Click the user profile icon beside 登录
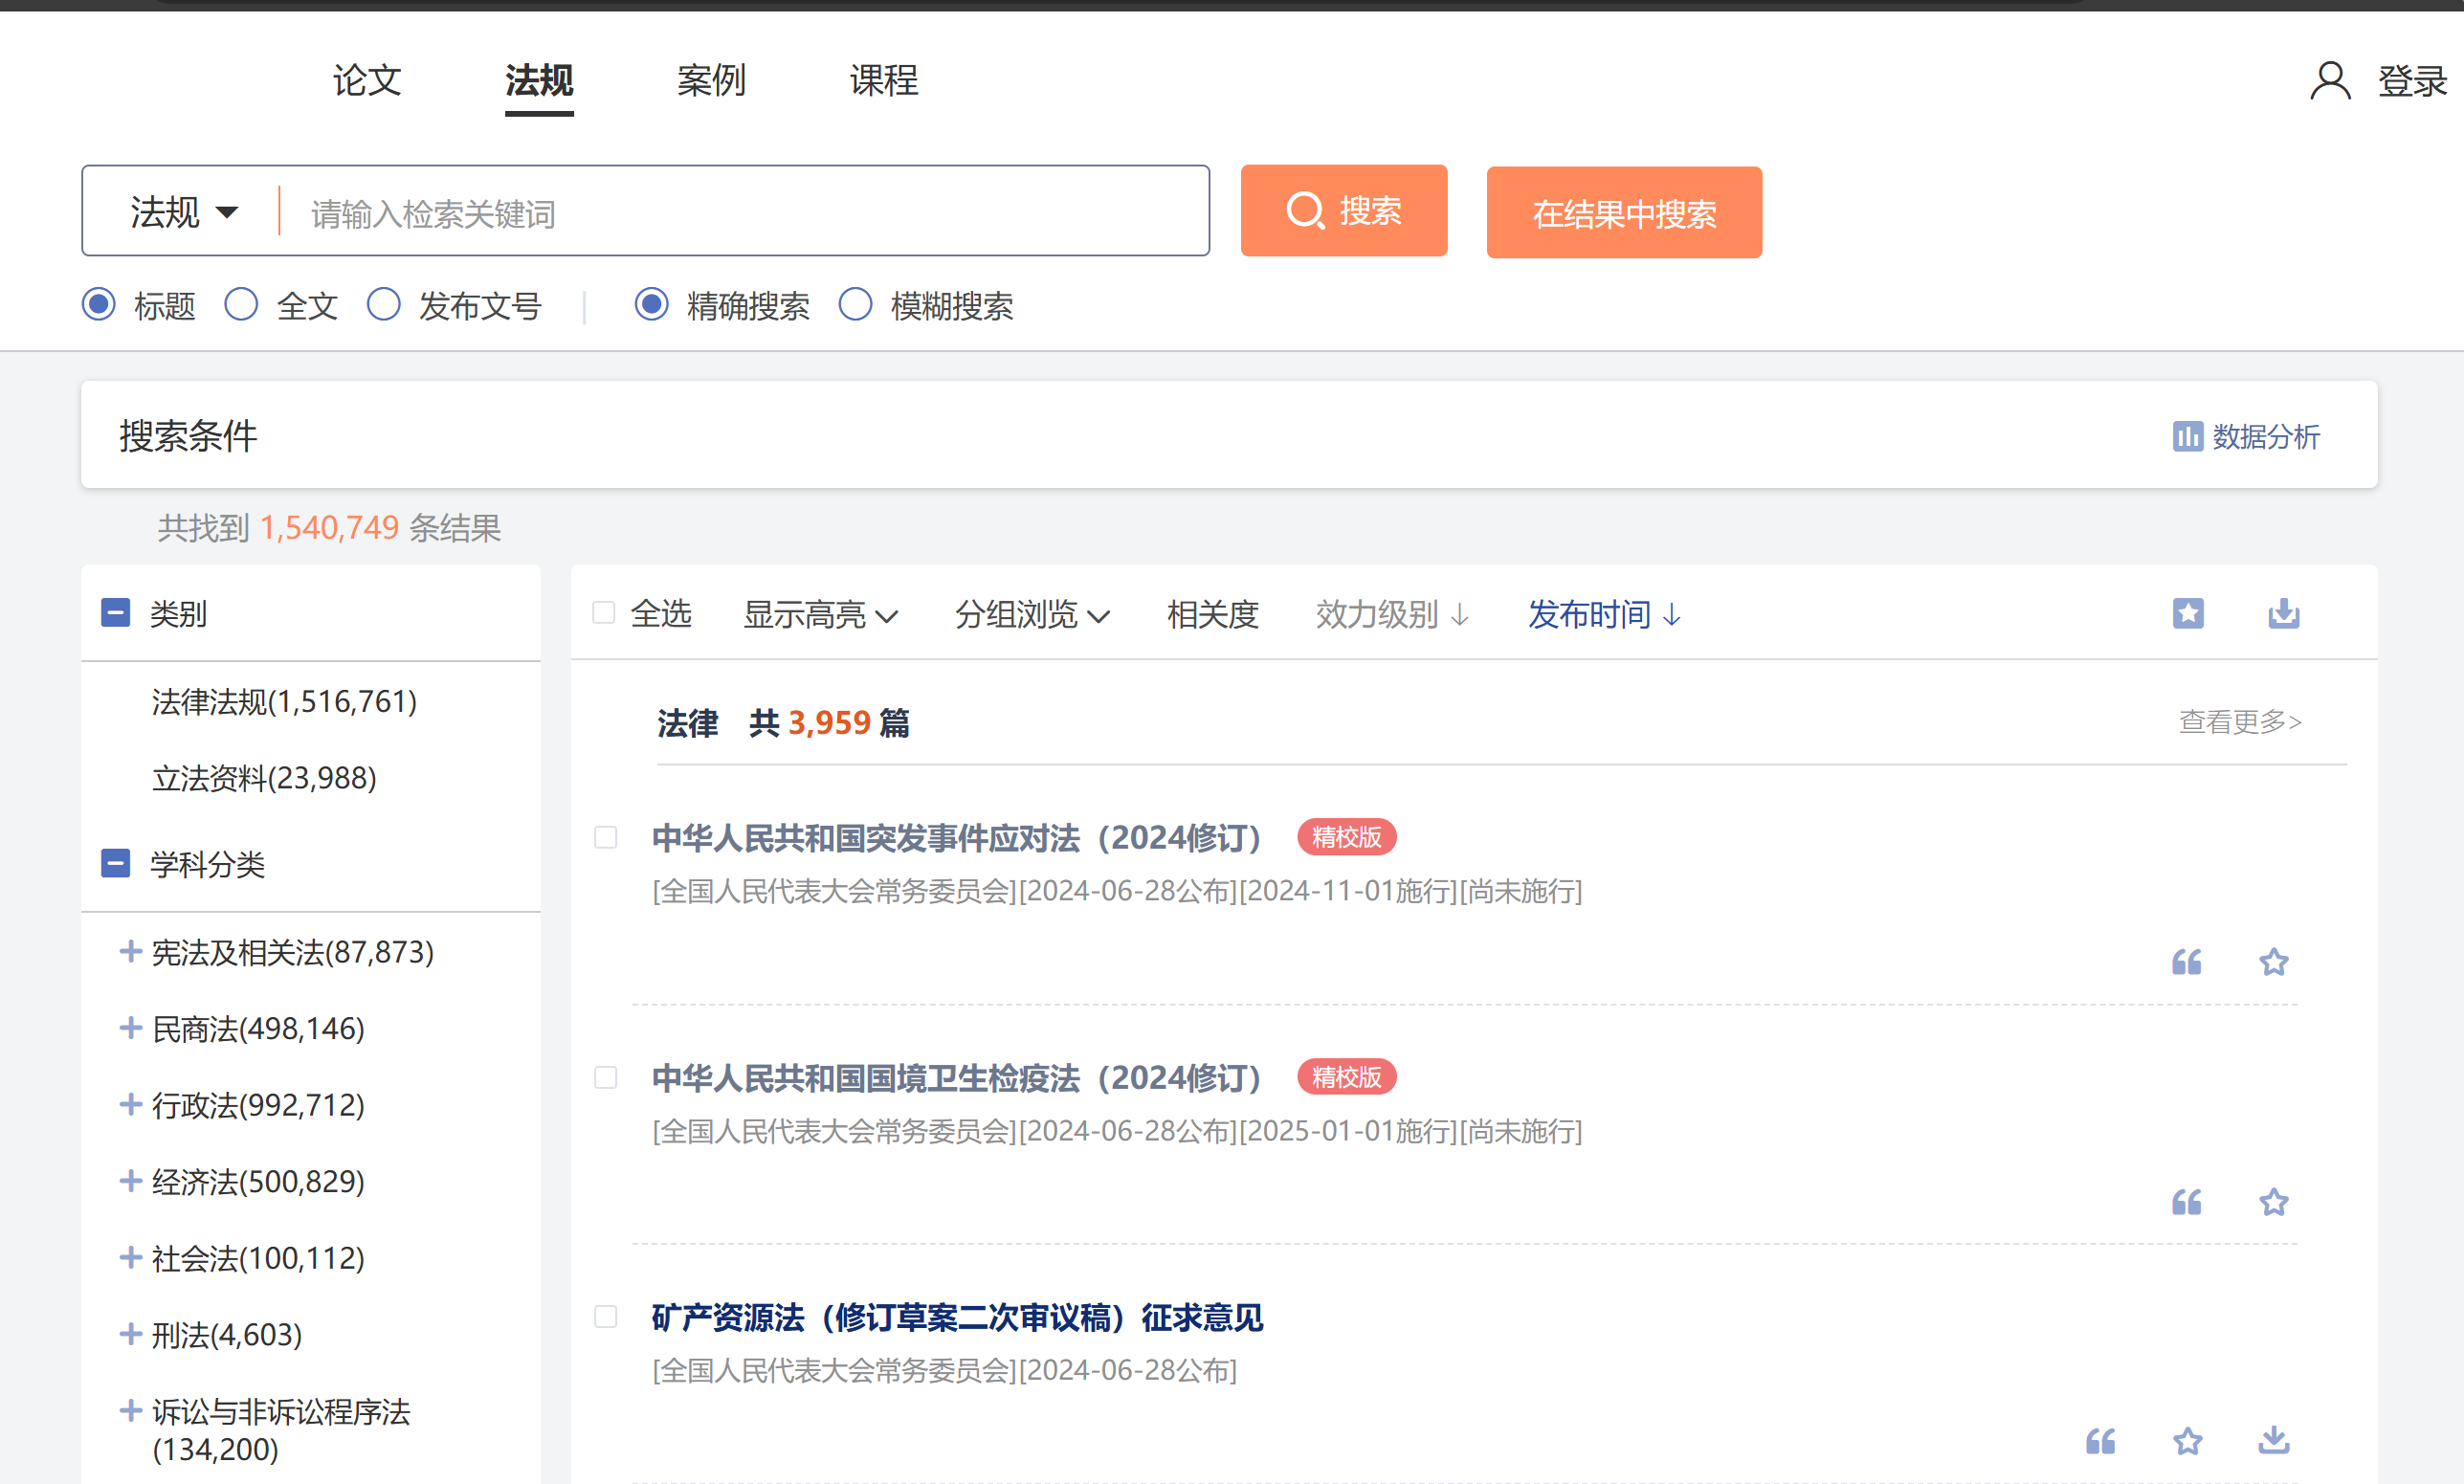 point(2330,81)
